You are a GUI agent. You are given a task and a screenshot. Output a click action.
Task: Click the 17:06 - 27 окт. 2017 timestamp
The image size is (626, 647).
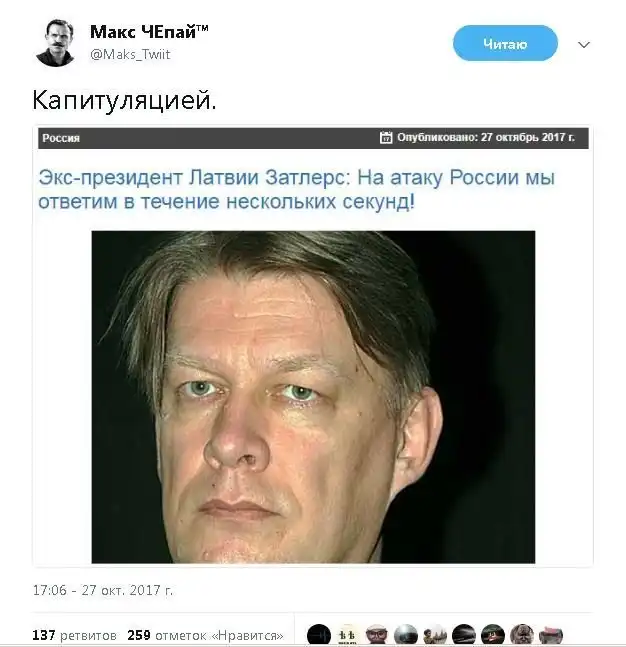coord(103,590)
